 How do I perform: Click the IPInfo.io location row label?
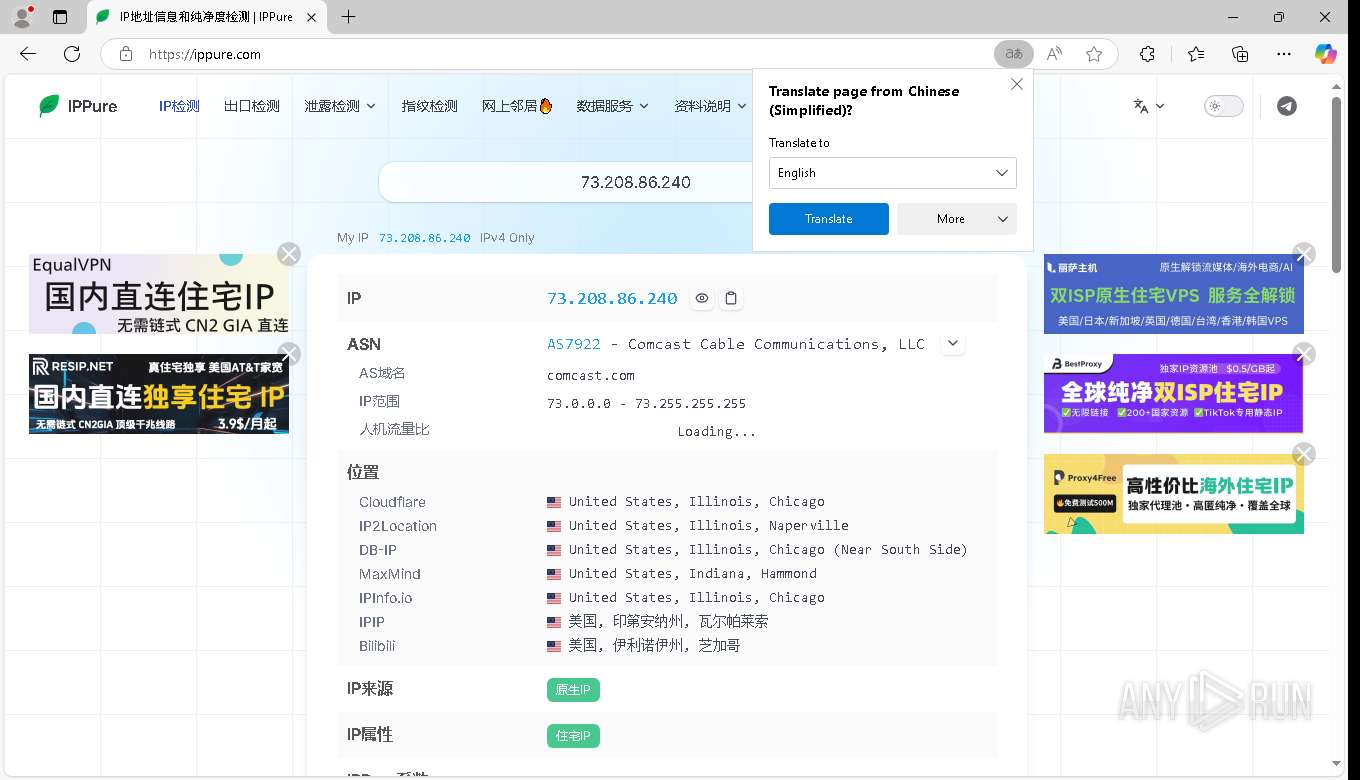pos(386,598)
